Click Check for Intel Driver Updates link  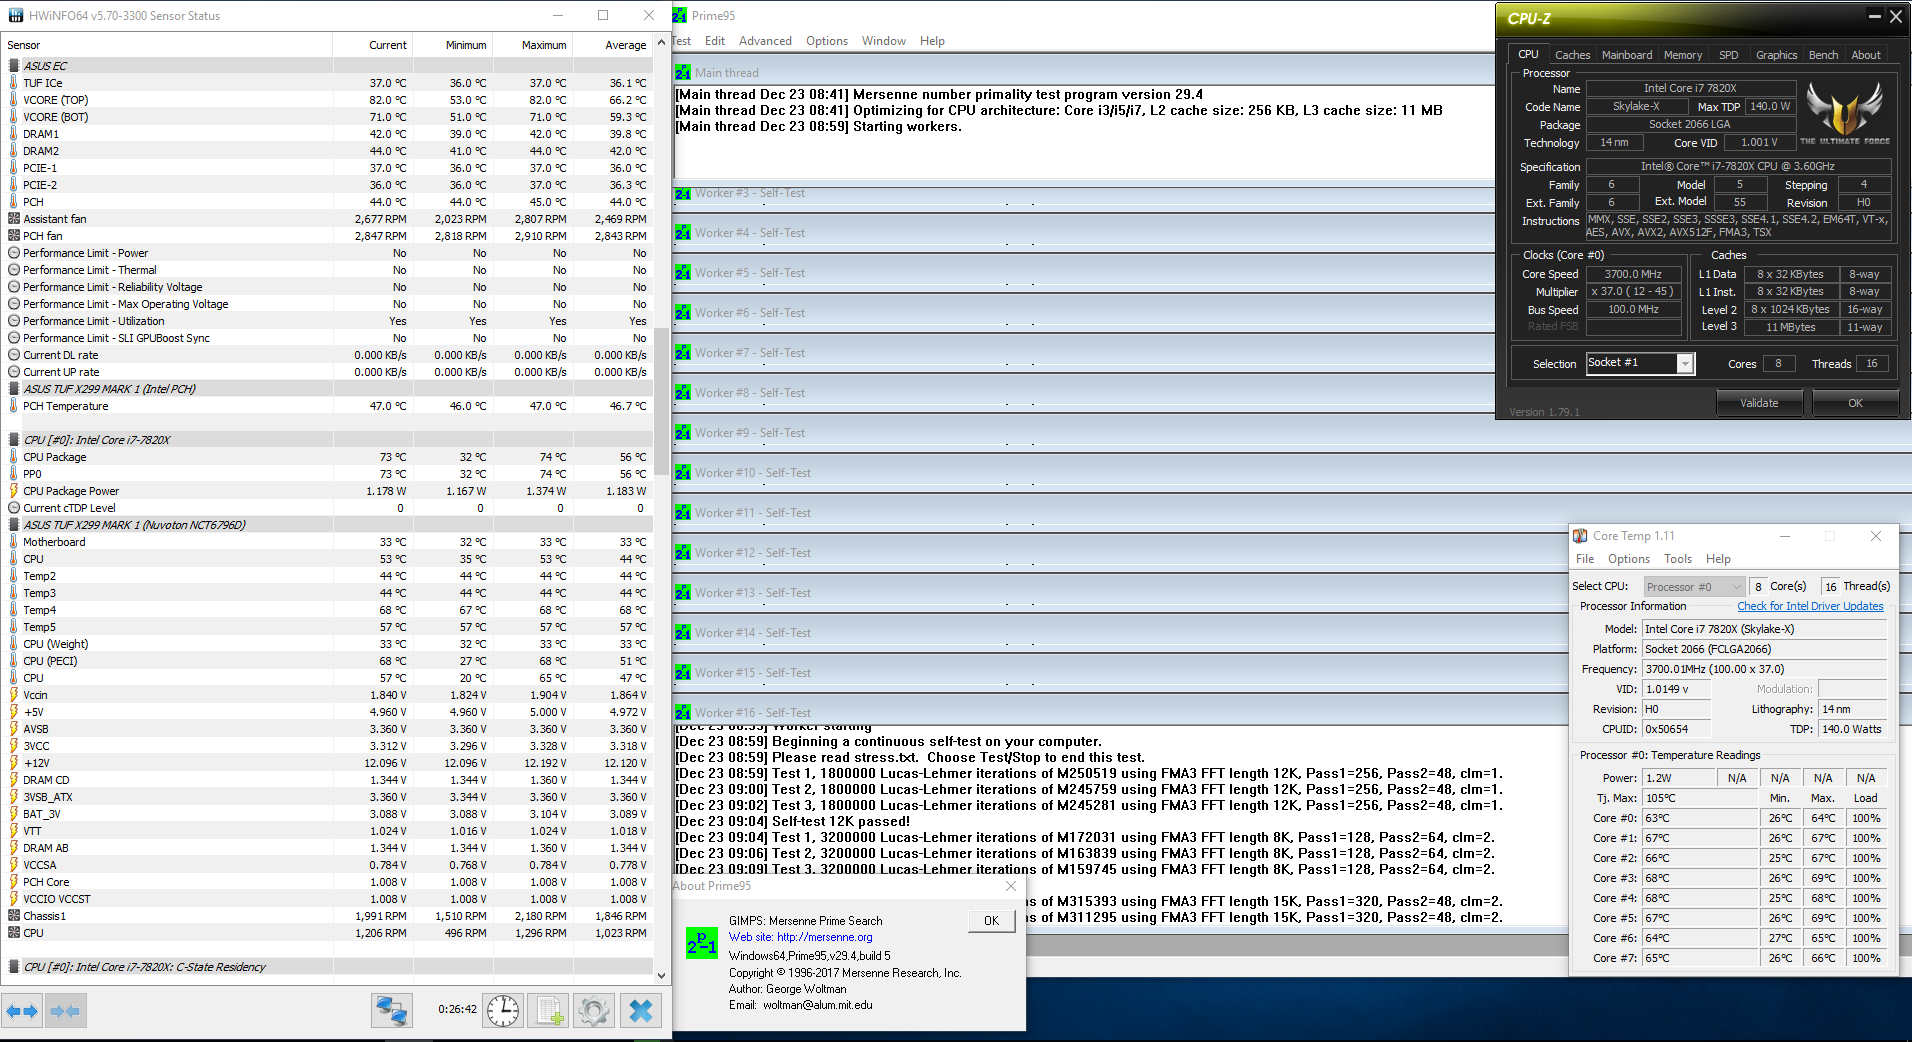(x=1810, y=606)
